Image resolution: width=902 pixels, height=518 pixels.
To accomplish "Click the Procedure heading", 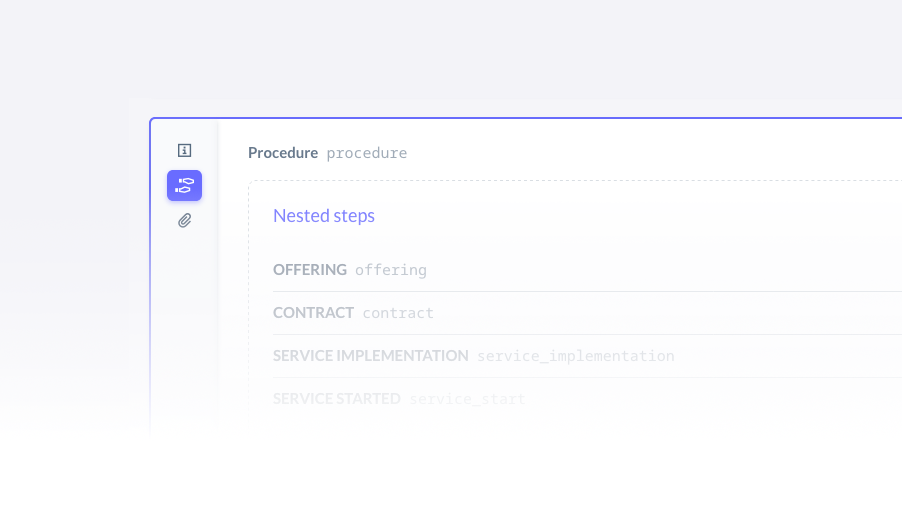I will (282, 153).
